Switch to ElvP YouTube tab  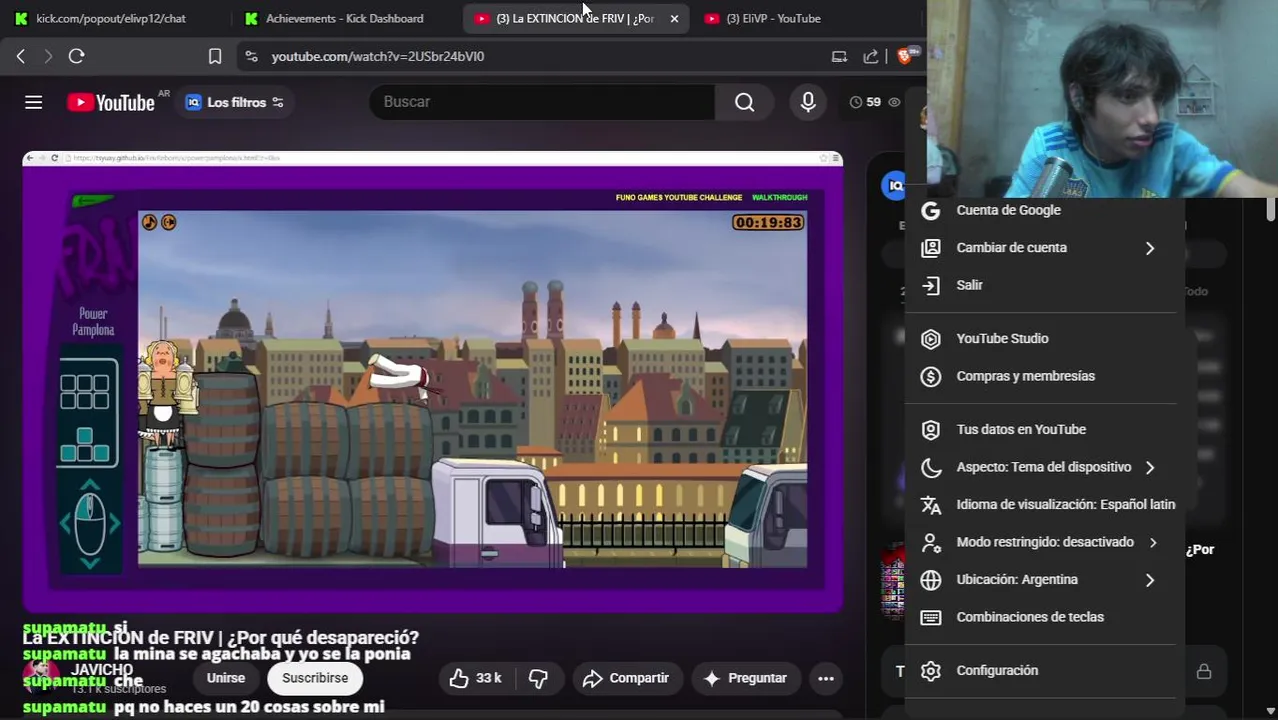[x=773, y=18]
